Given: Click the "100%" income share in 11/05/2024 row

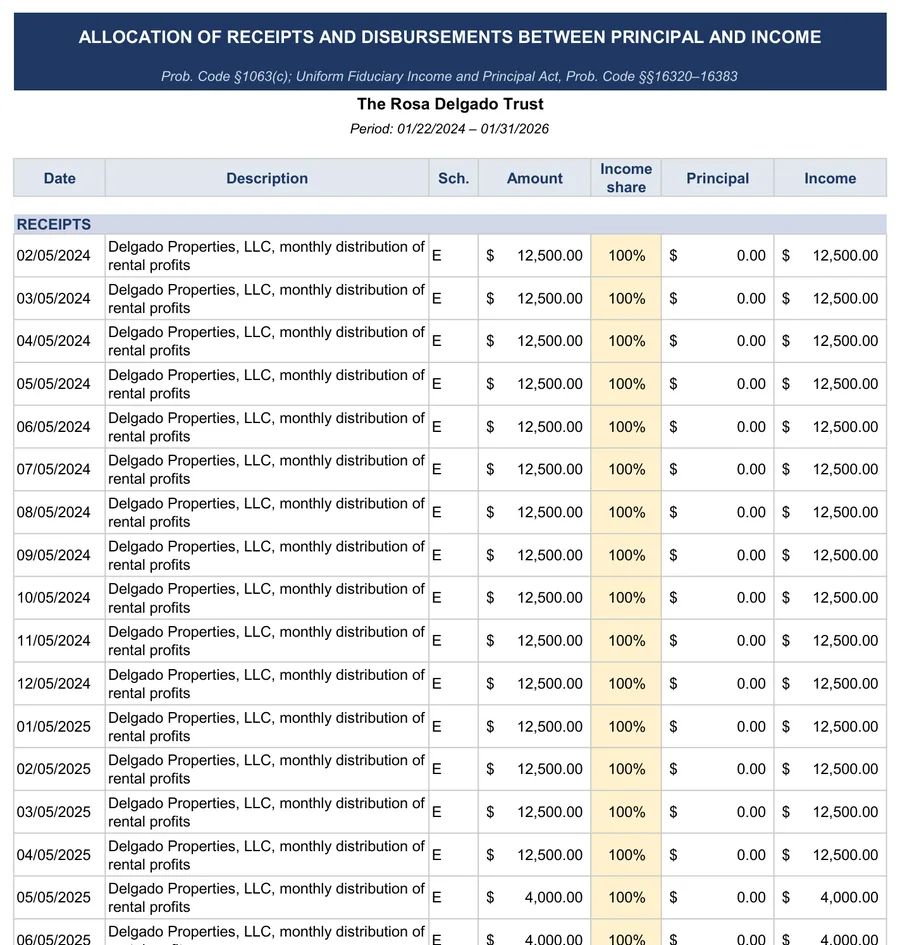Looking at the screenshot, I should (626, 641).
